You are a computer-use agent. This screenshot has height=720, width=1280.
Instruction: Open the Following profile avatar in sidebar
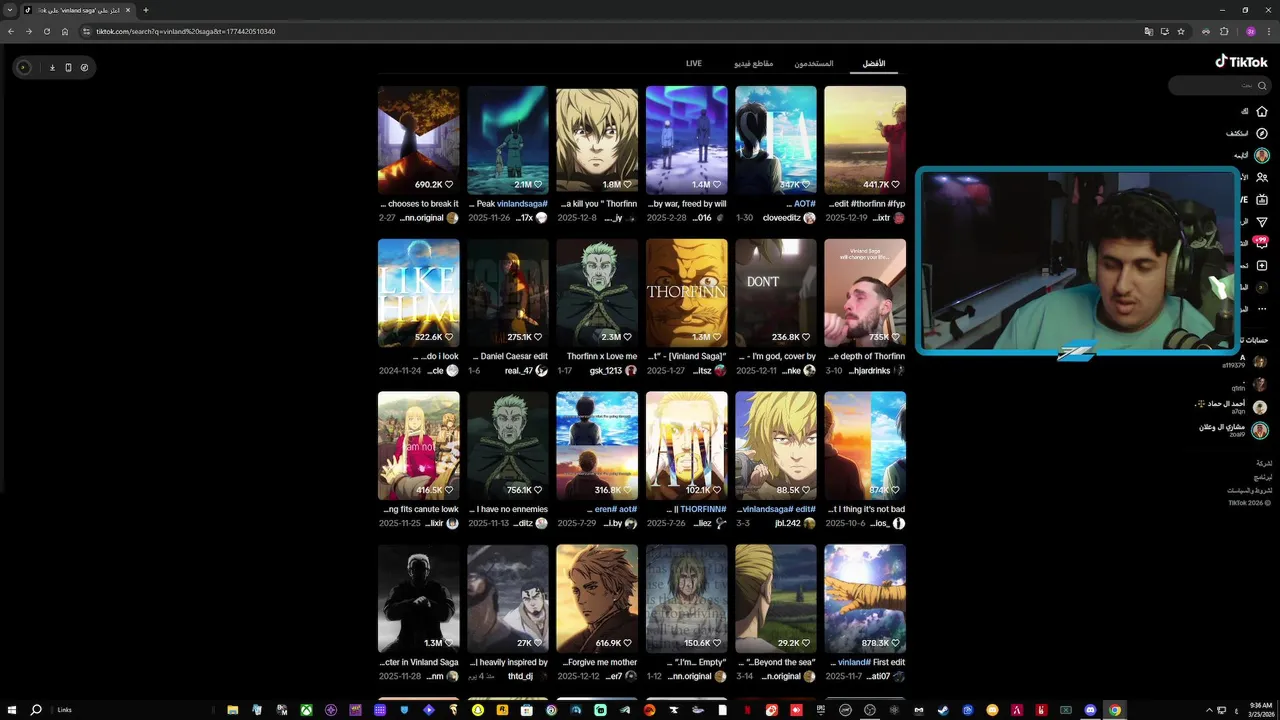tap(1262, 155)
